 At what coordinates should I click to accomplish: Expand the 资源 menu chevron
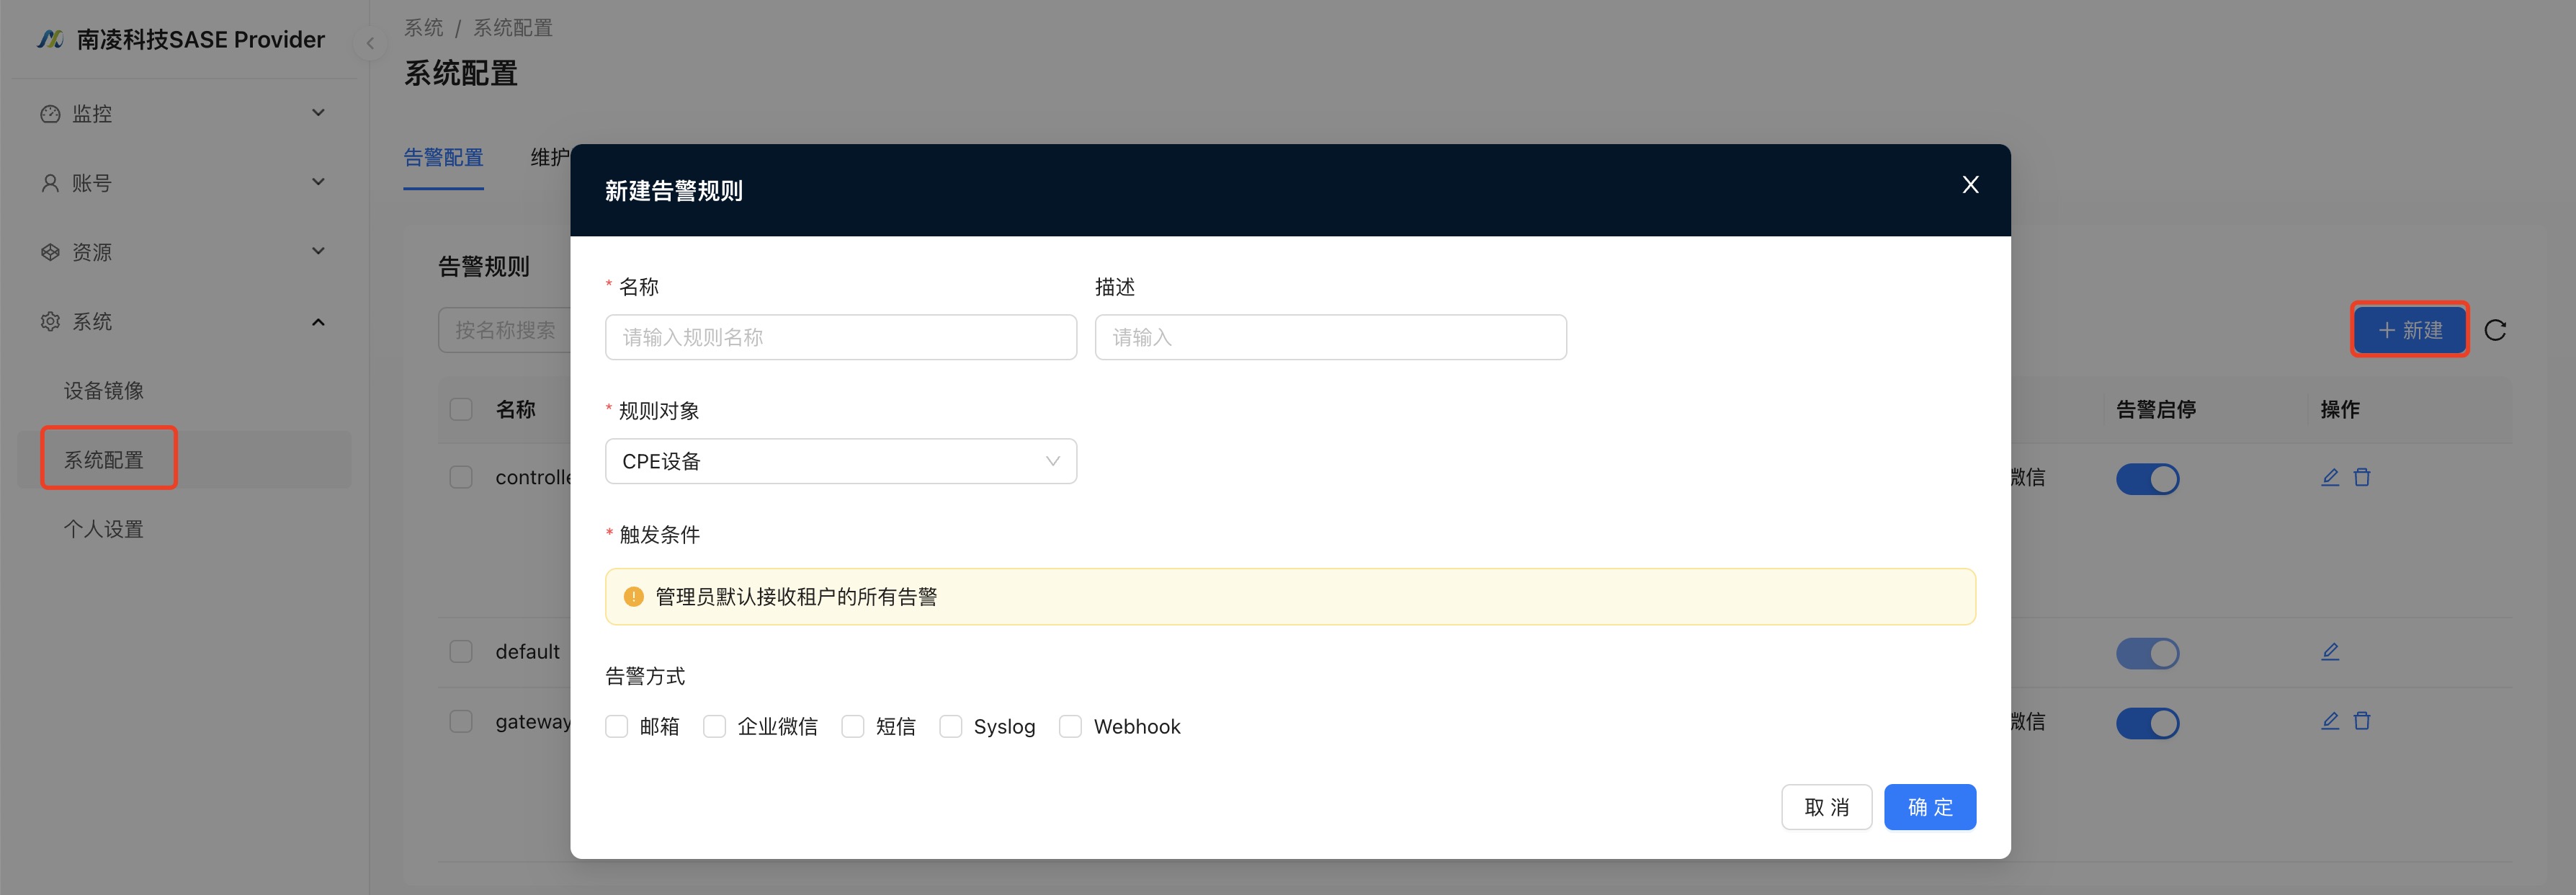[318, 251]
